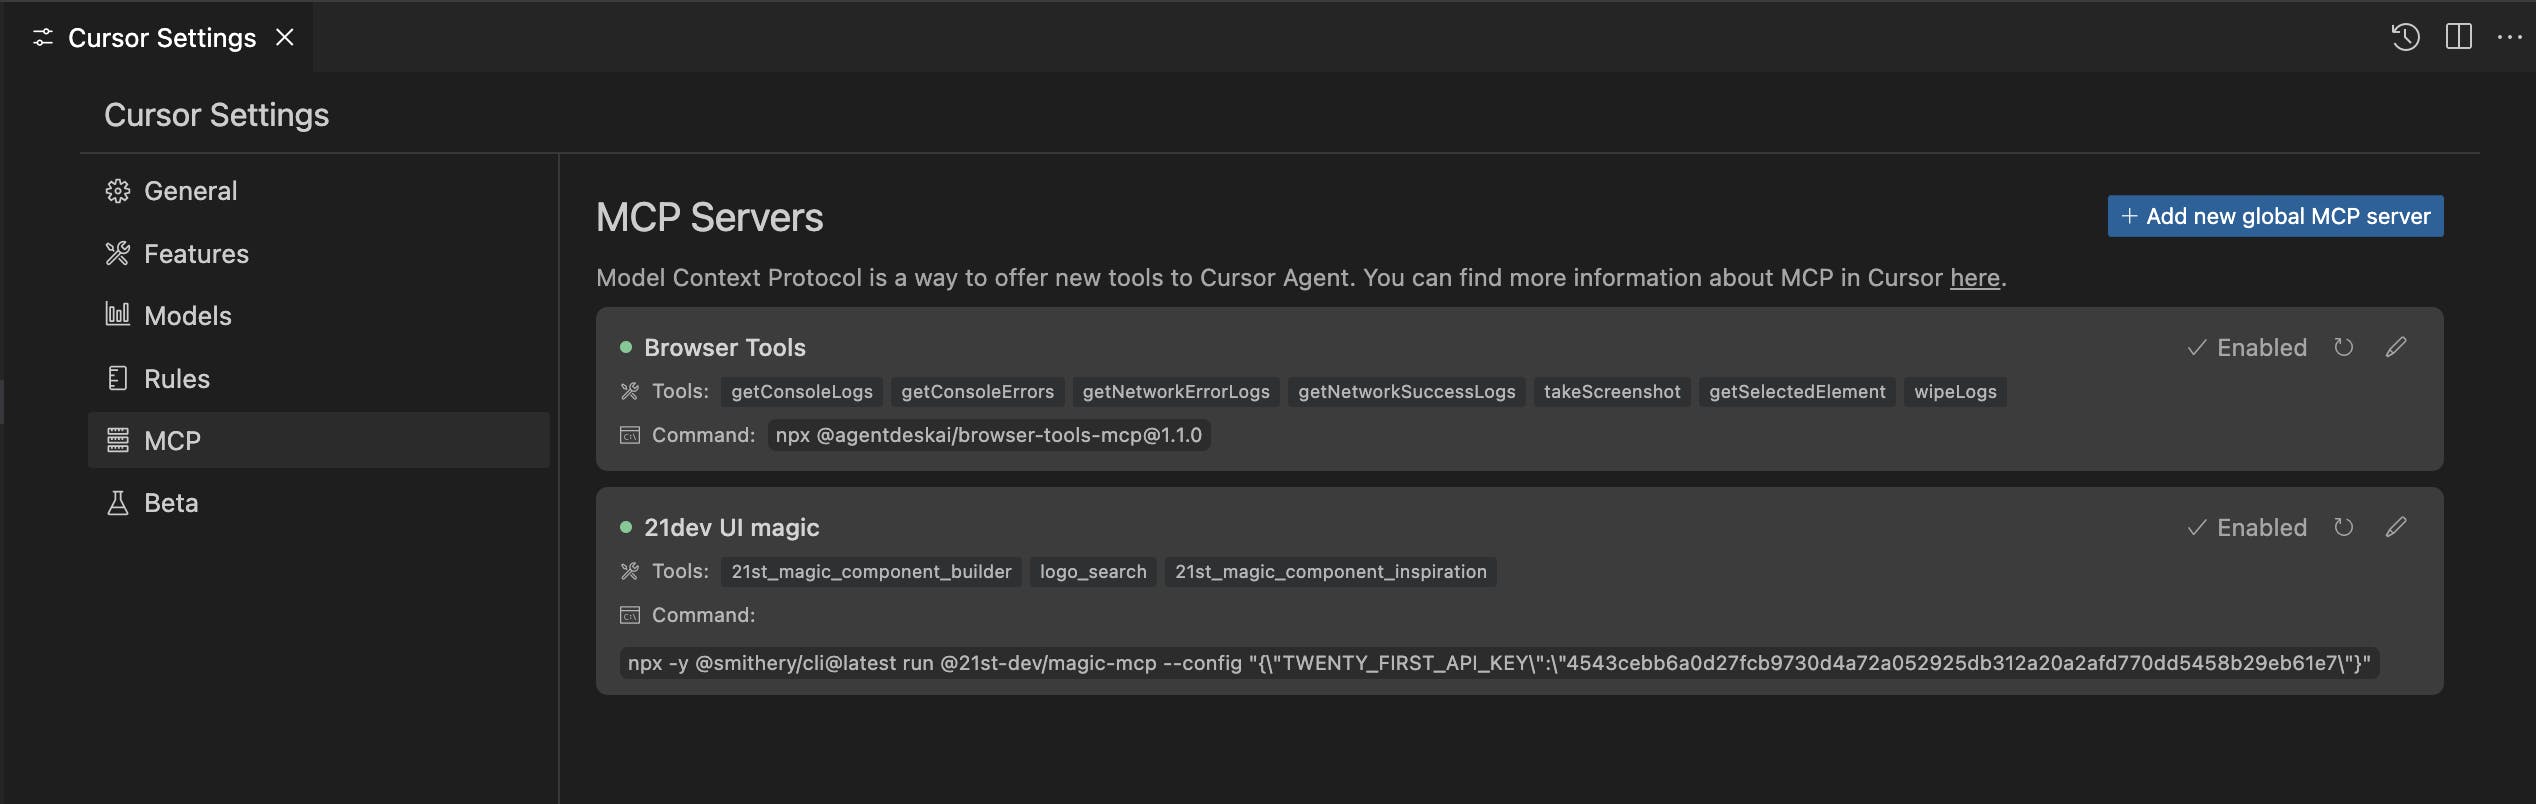Refresh the 21dev UI magic server
Viewport: 2536px width, 804px height.
point(2343,527)
